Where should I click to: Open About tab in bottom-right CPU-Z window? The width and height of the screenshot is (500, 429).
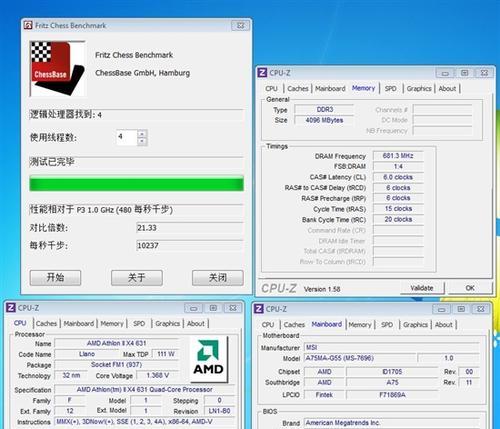(444, 325)
